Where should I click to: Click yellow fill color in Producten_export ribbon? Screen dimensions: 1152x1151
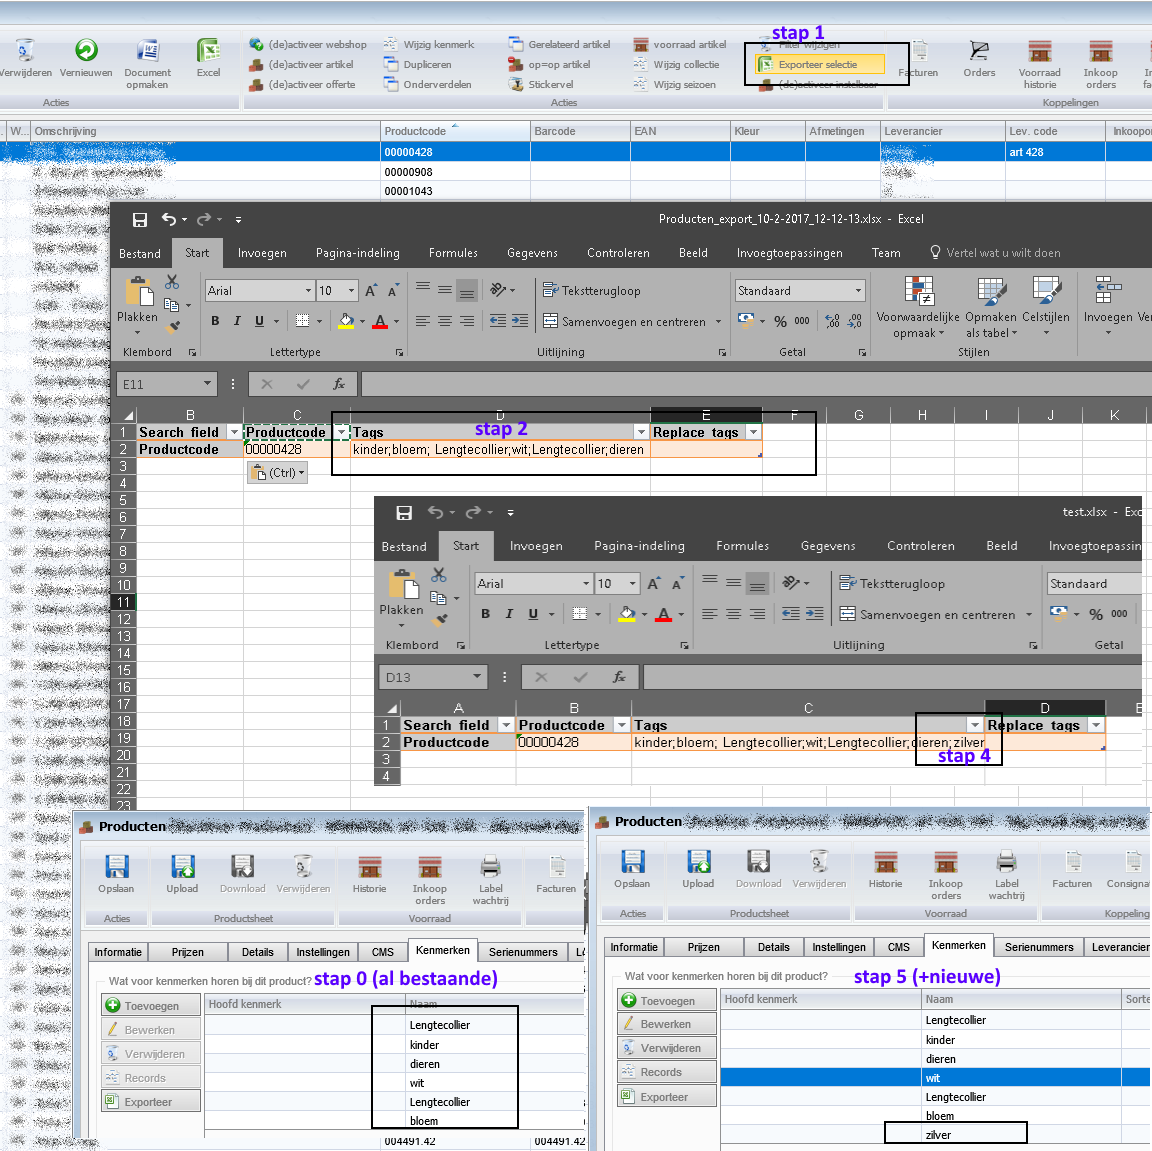click(346, 321)
